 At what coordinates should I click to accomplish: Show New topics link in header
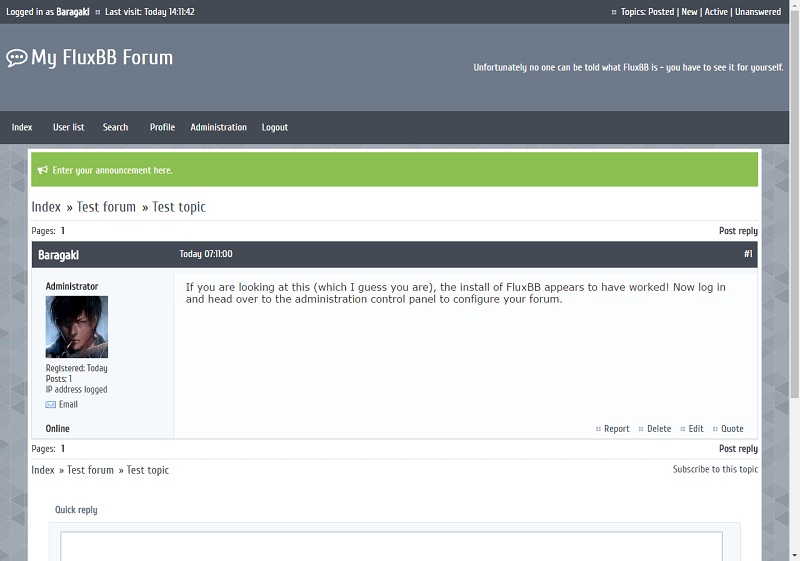pyautogui.click(x=689, y=11)
